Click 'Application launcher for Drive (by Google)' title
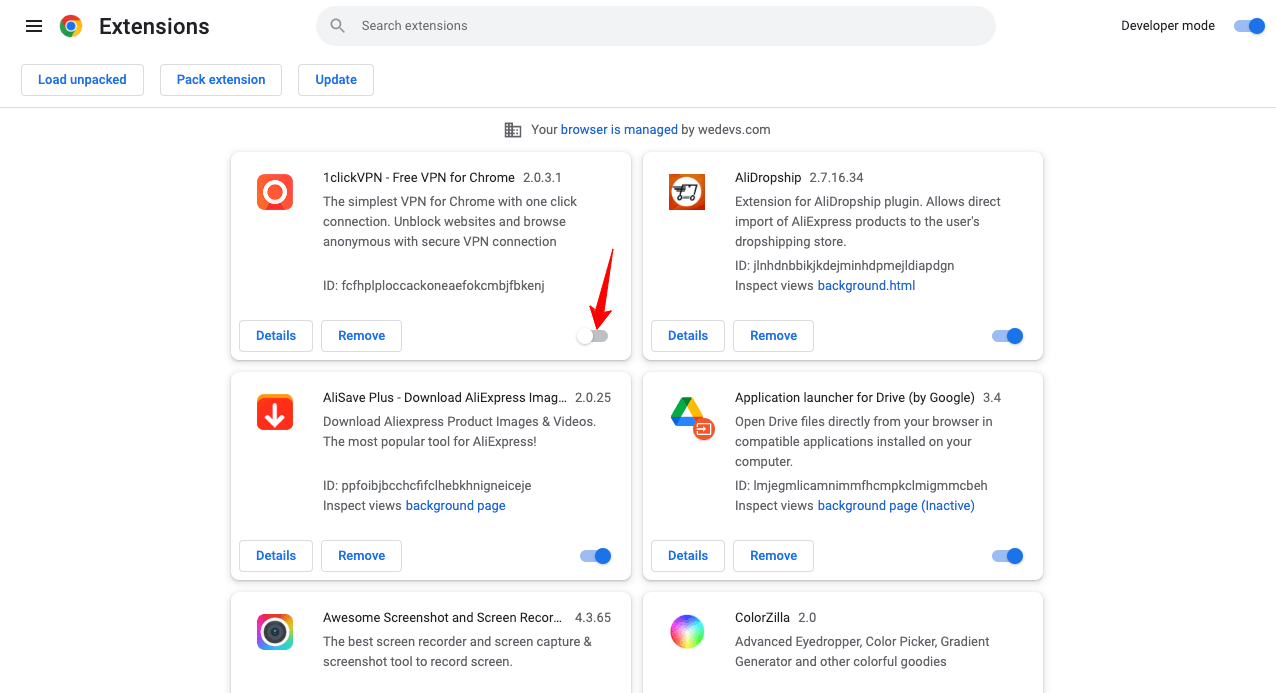This screenshot has height=693, width=1276. pos(855,398)
